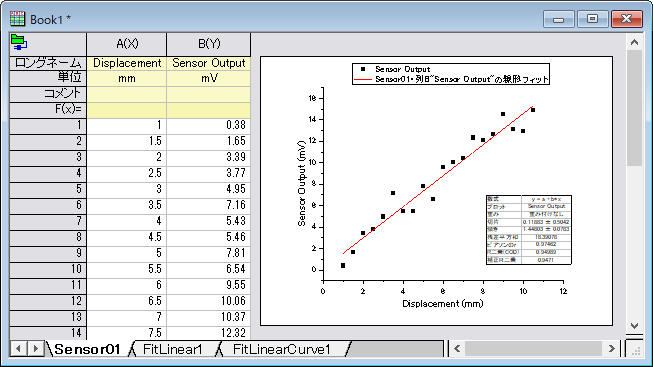Click cell with value 0.38

coord(209,125)
